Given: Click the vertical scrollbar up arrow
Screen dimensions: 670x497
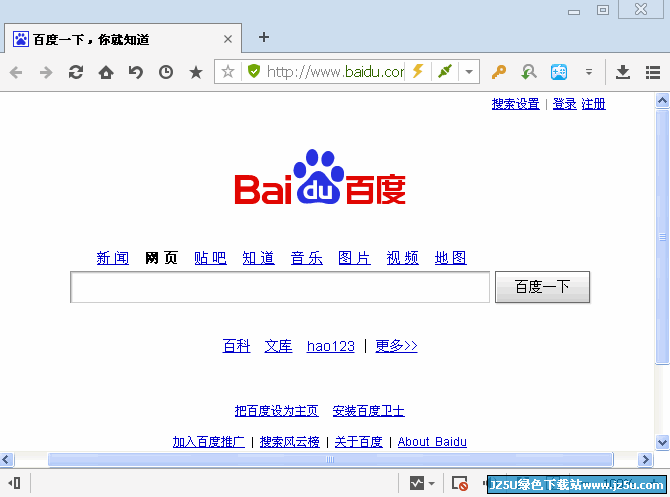Looking at the screenshot, I should click(x=662, y=101).
